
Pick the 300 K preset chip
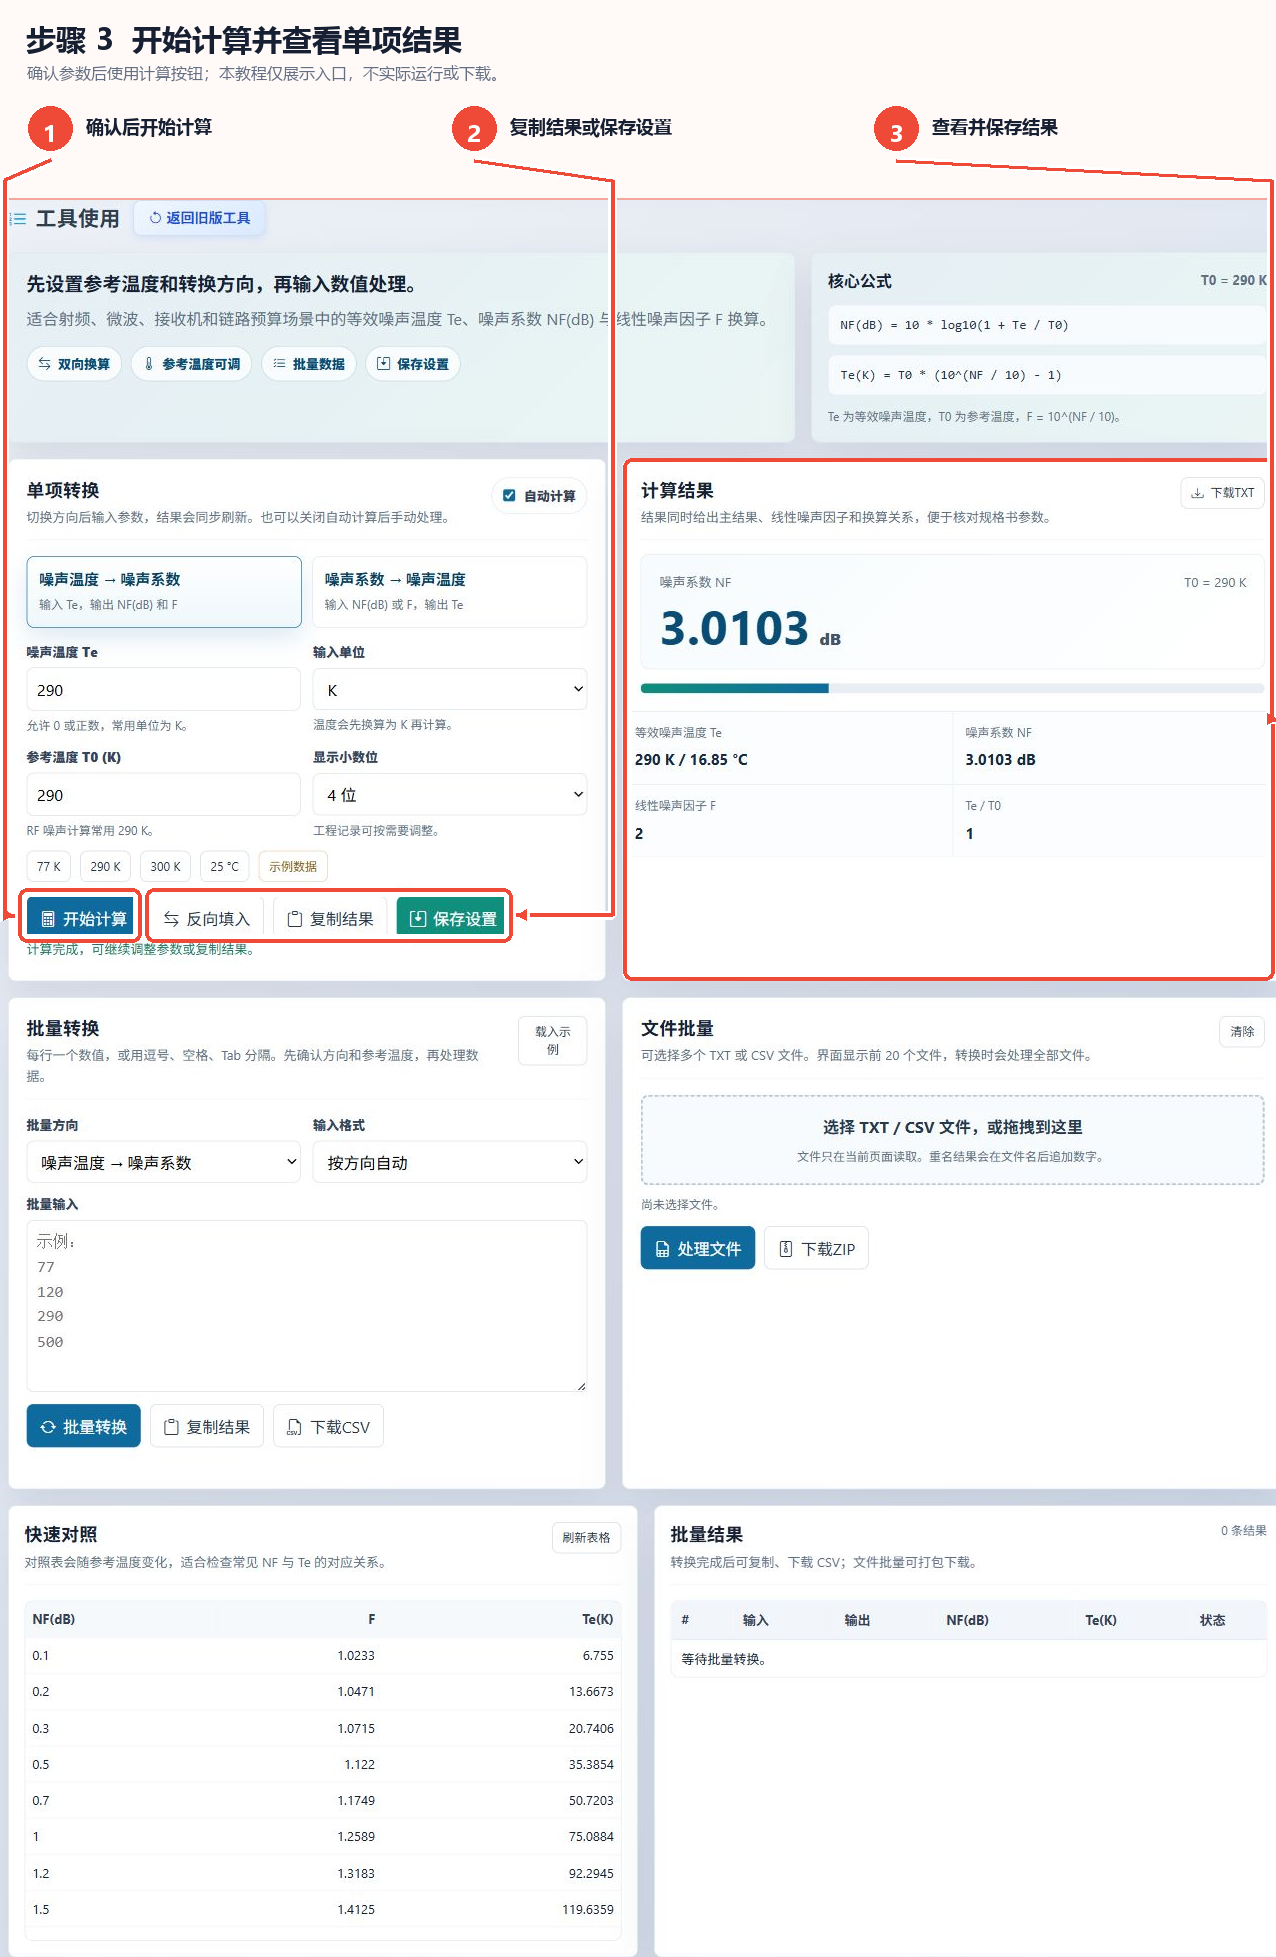[x=165, y=866]
